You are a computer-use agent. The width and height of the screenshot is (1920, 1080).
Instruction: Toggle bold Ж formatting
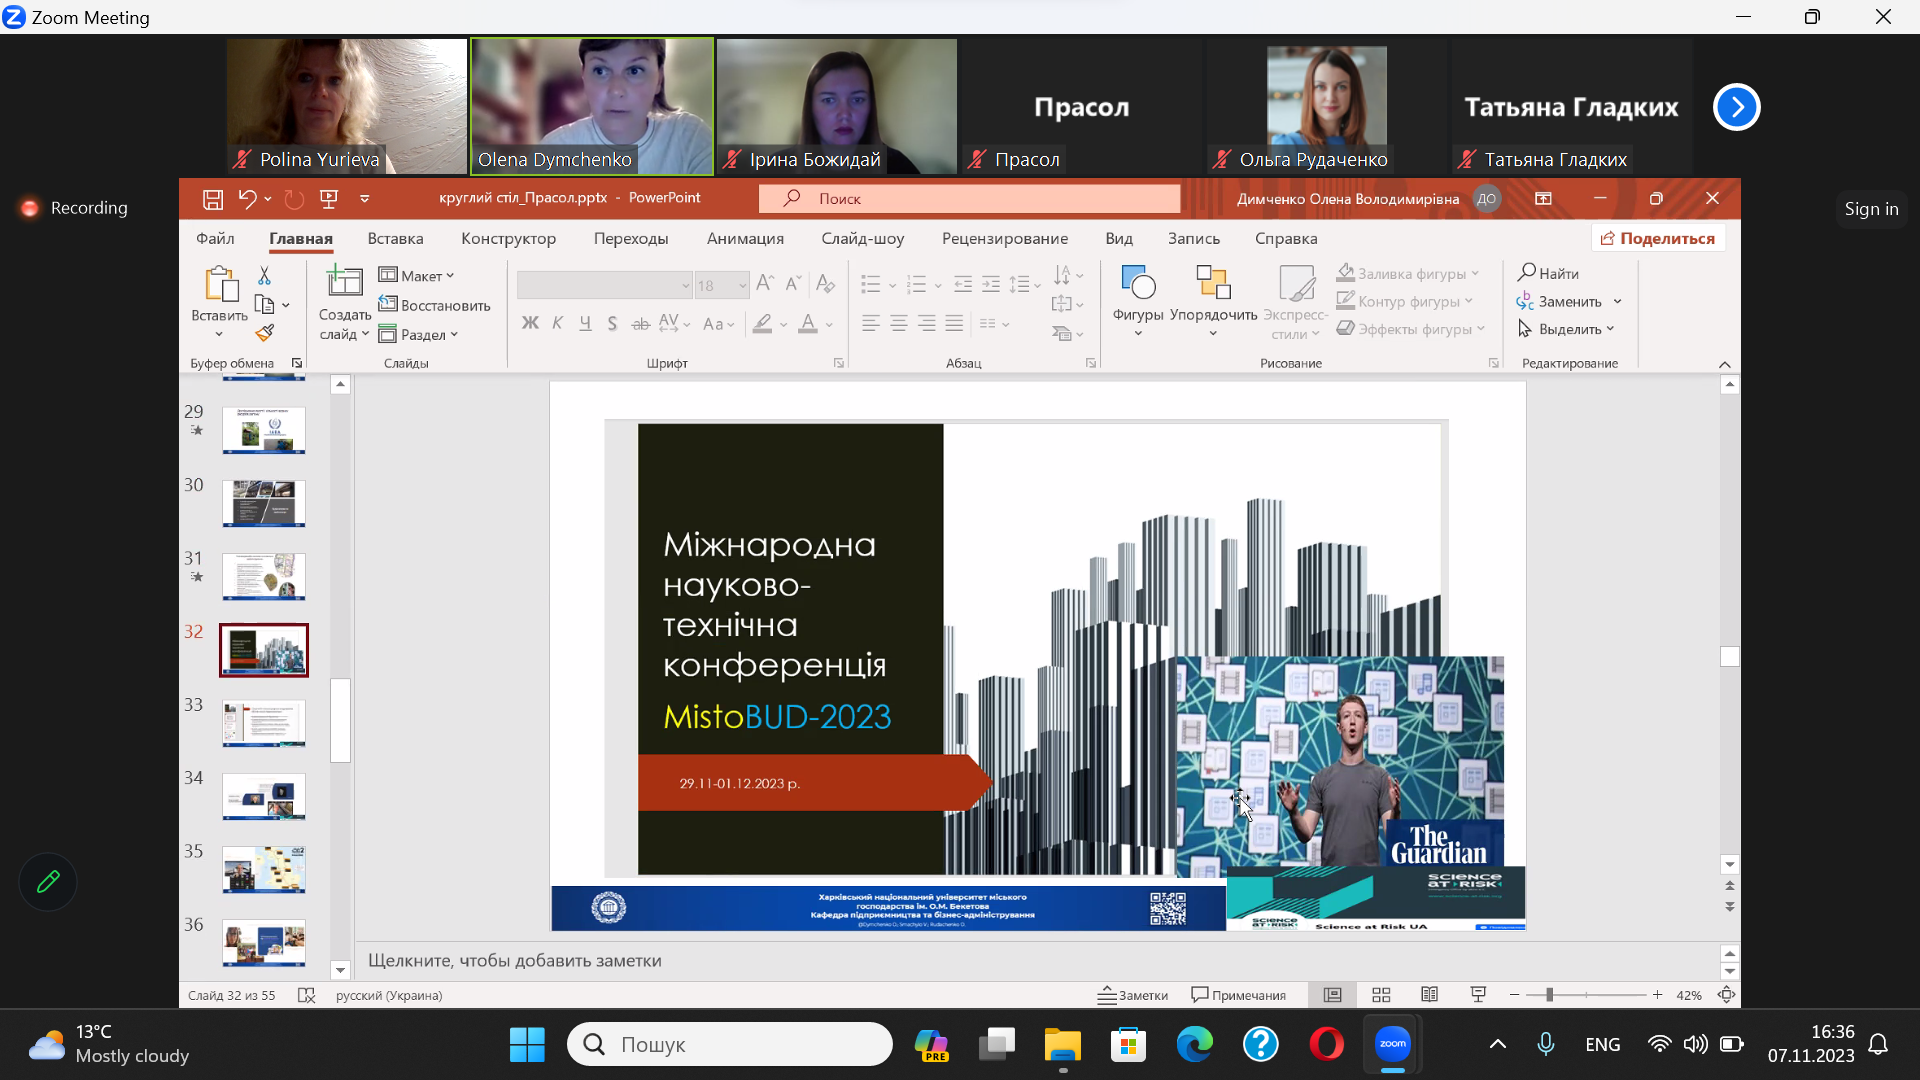coord(530,323)
